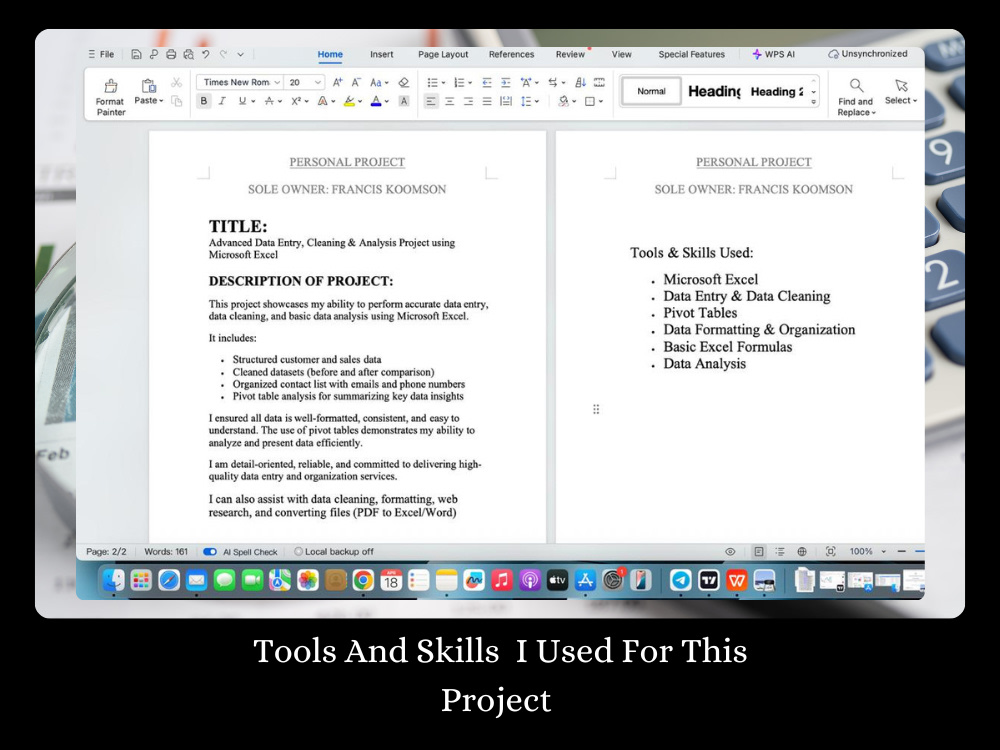The height and width of the screenshot is (750, 1000).
Task: Open the font name dropdown
Action: [277, 82]
